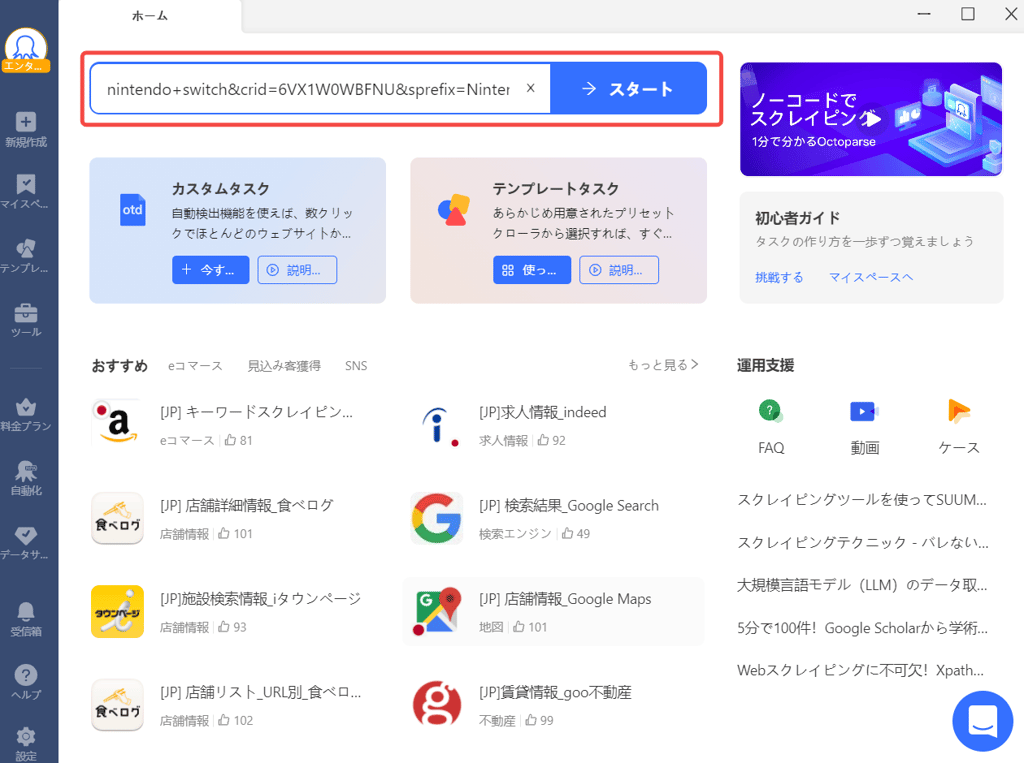Click the Google Maps template icon
This screenshot has height=763, width=1024.
coord(437,611)
